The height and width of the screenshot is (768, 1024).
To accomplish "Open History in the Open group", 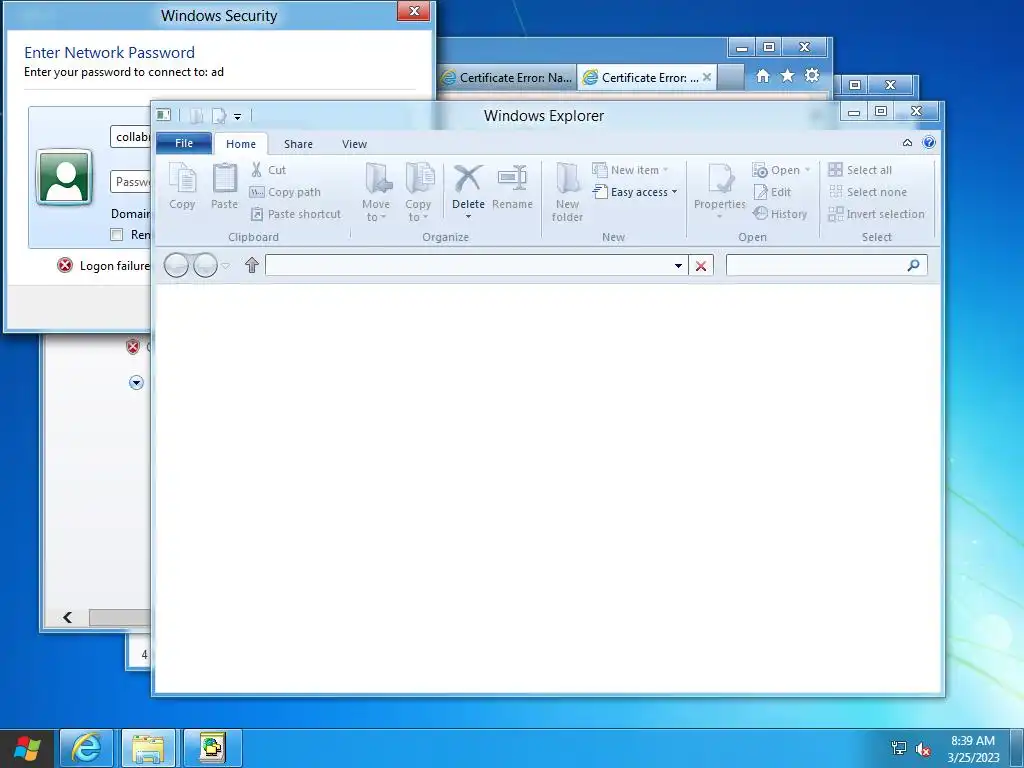I will 780,214.
